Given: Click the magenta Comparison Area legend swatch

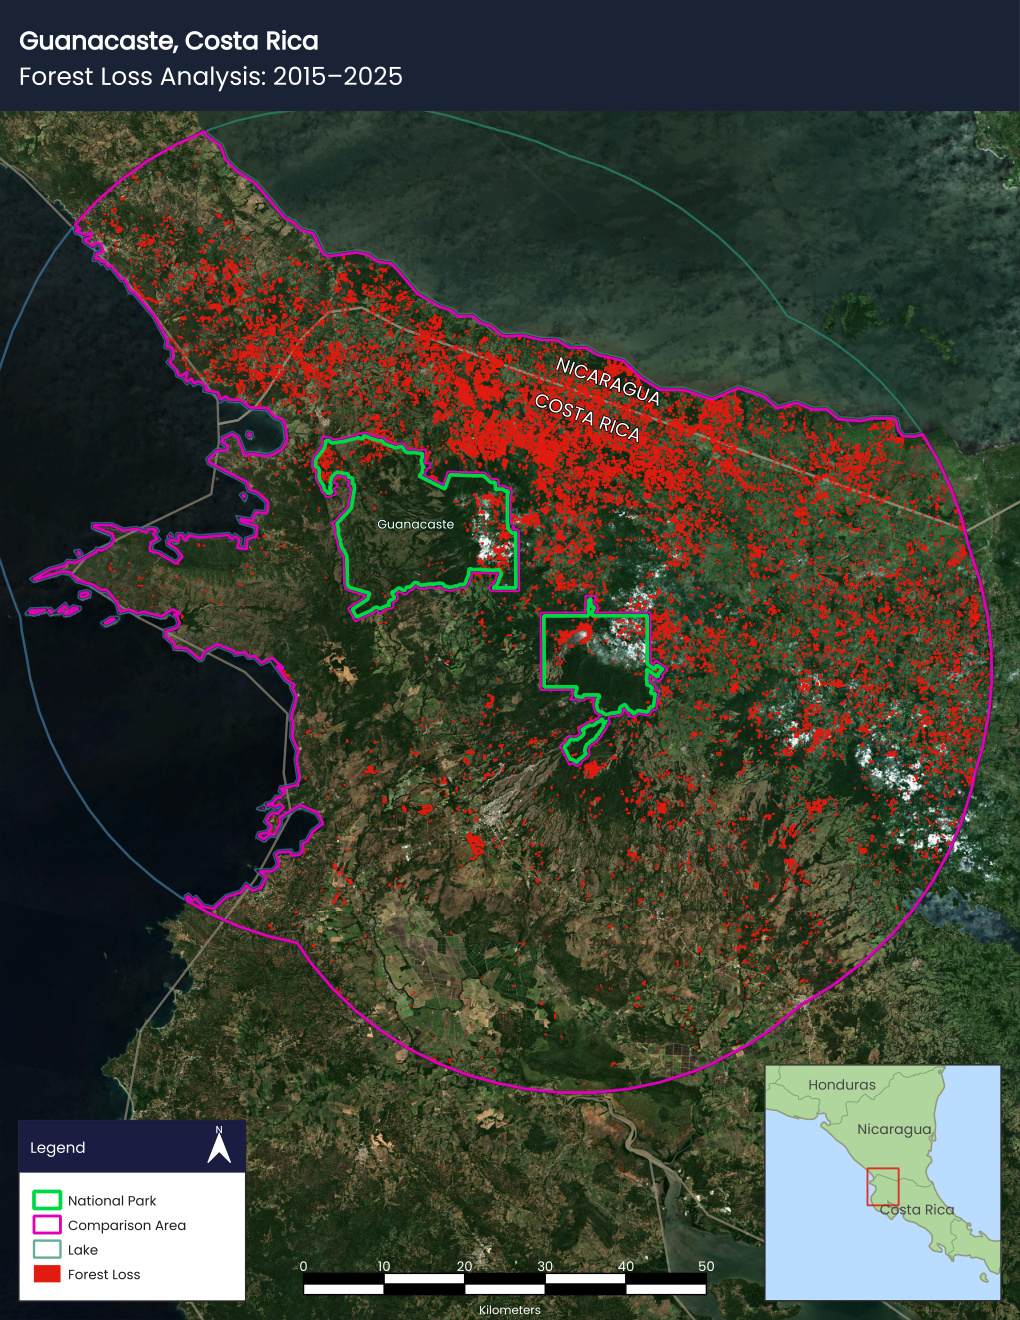Looking at the screenshot, I should pos(47,1225).
